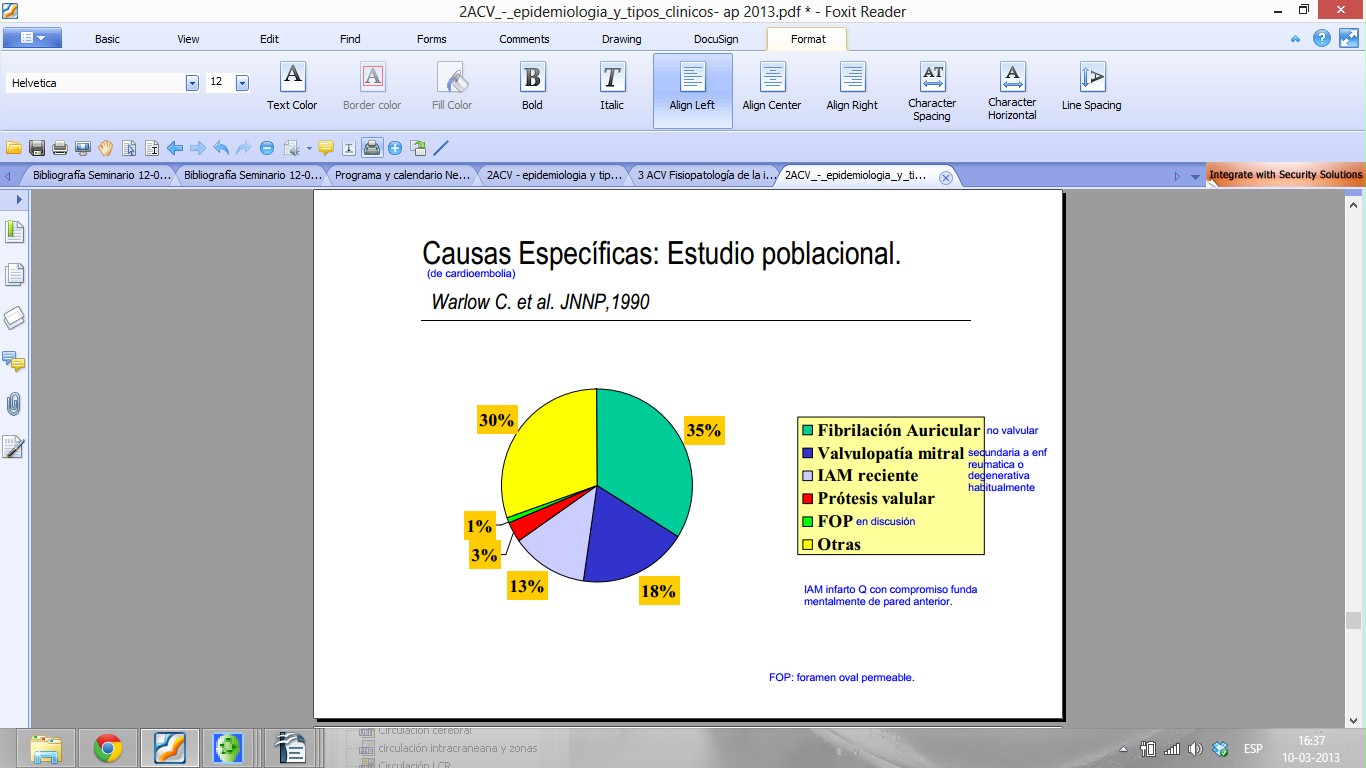Select the yellow Note comment tool
Image resolution: width=1366 pixels, height=768 pixels.
point(326,148)
